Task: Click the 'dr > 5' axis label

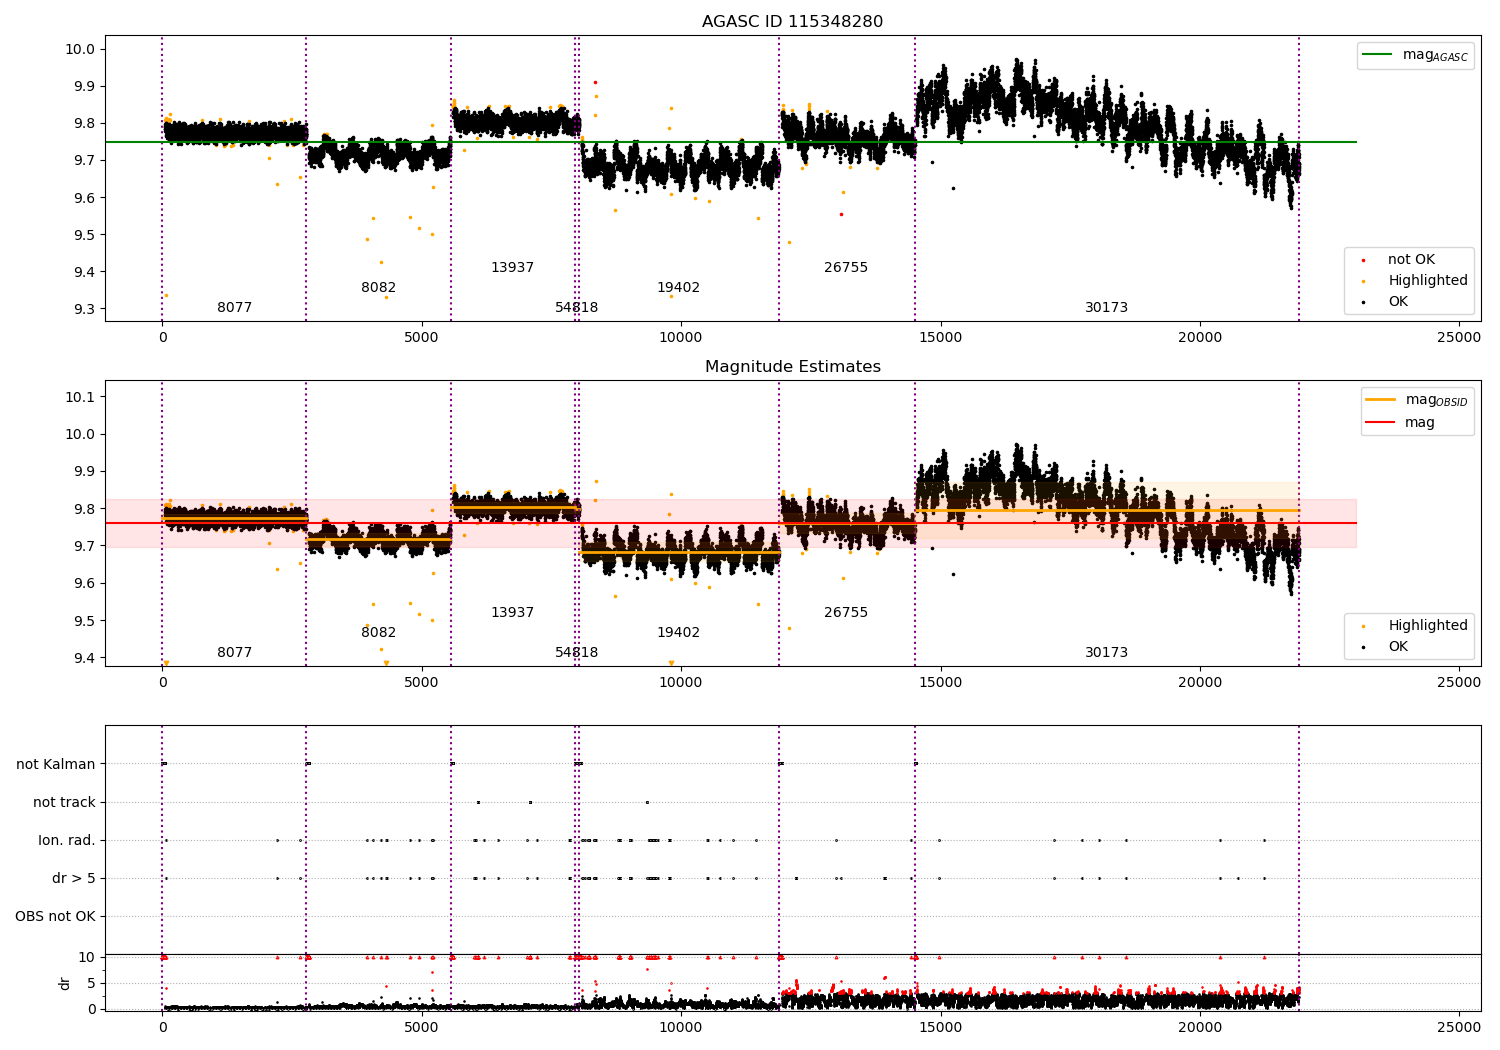Action: (74, 878)
